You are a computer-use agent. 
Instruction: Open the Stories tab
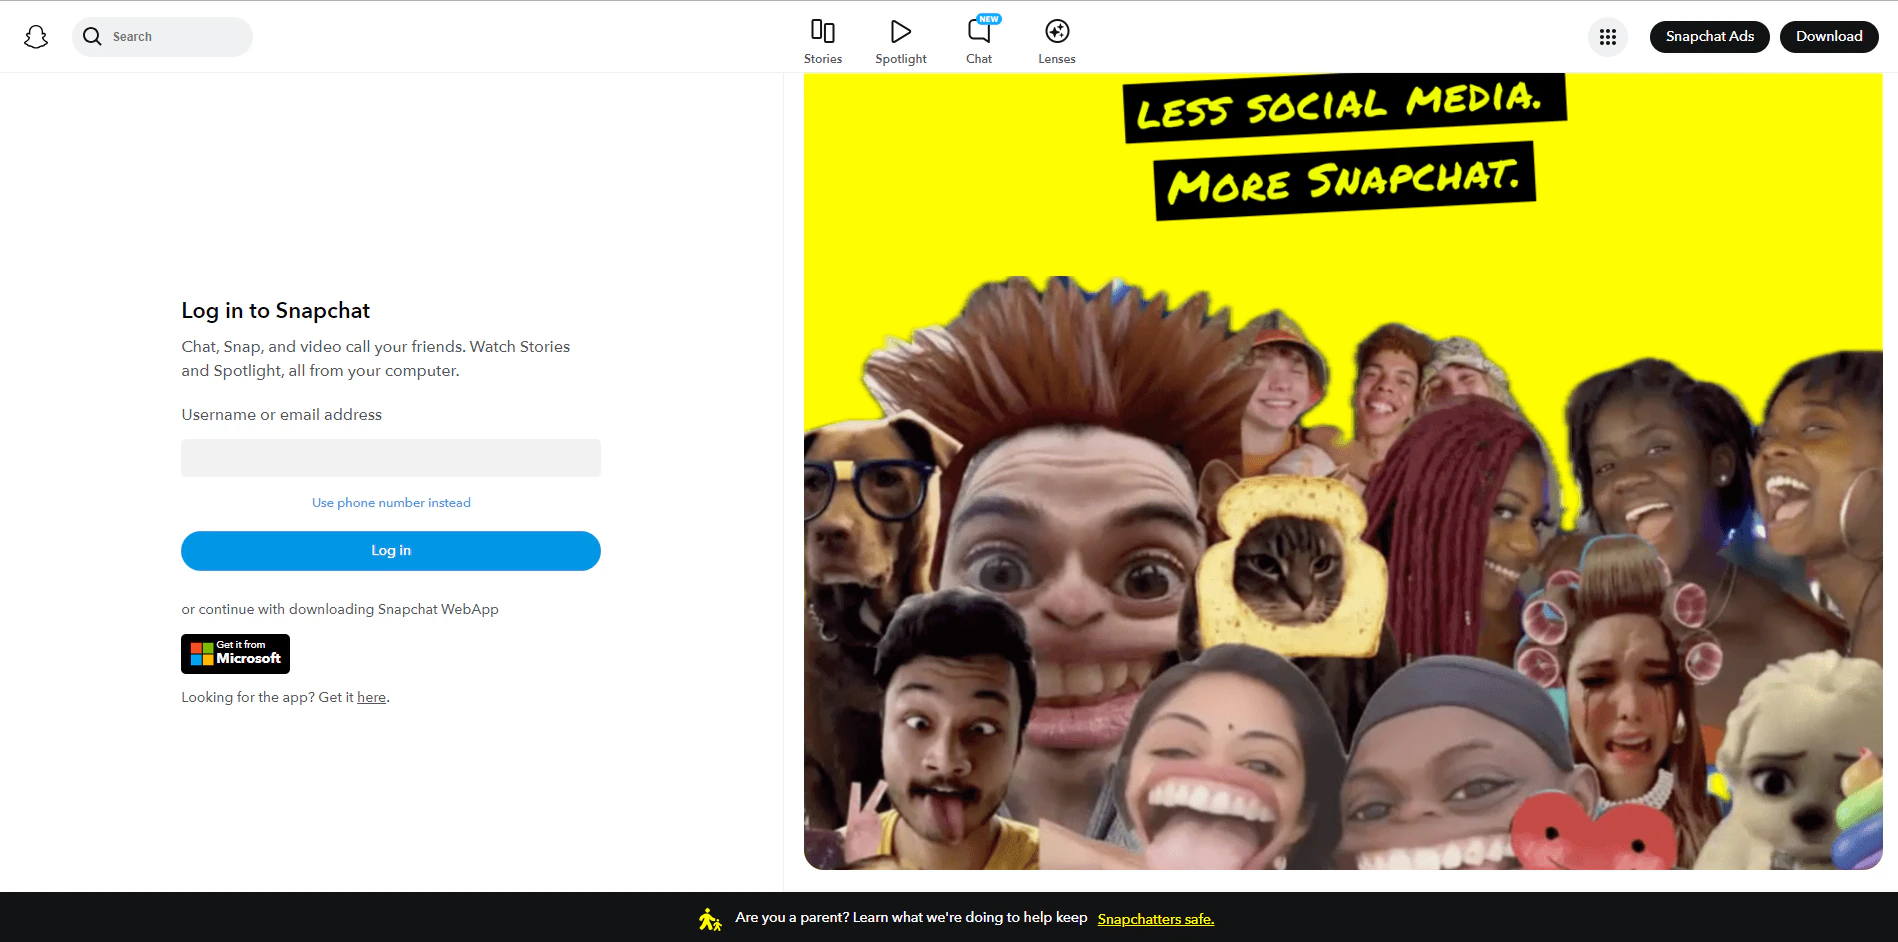tap(823, 42)
